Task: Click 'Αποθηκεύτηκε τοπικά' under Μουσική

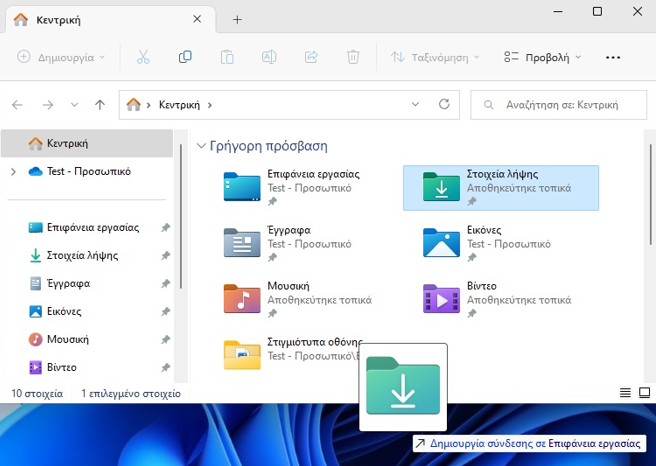Action: (320, 300)
